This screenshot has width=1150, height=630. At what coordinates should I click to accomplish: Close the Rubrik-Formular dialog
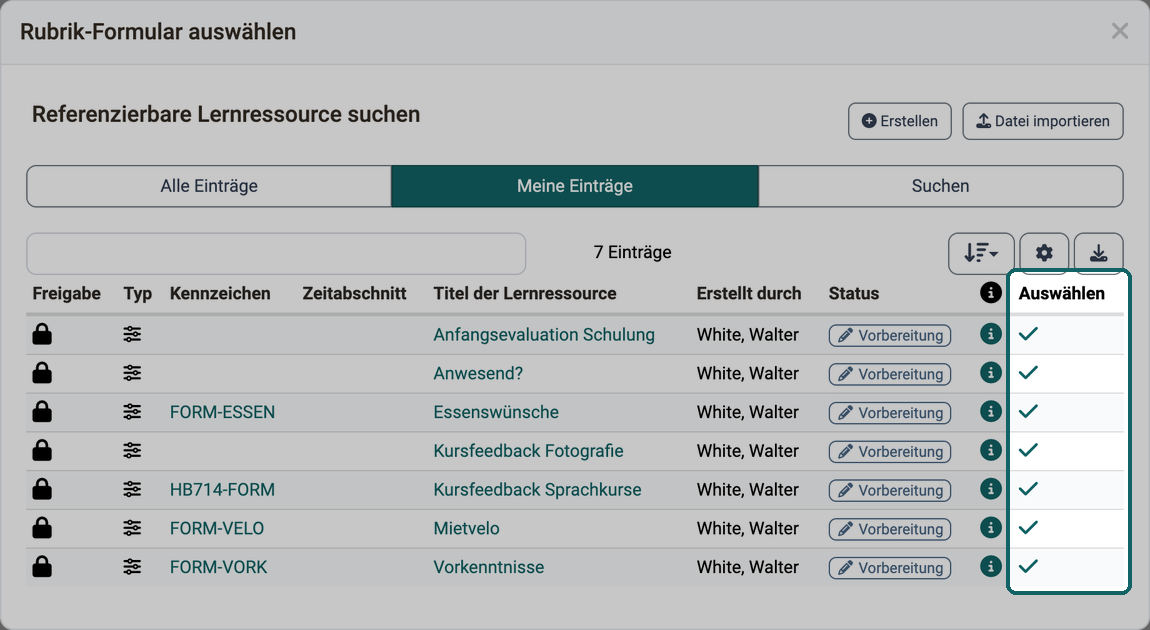coord(1119,31)
